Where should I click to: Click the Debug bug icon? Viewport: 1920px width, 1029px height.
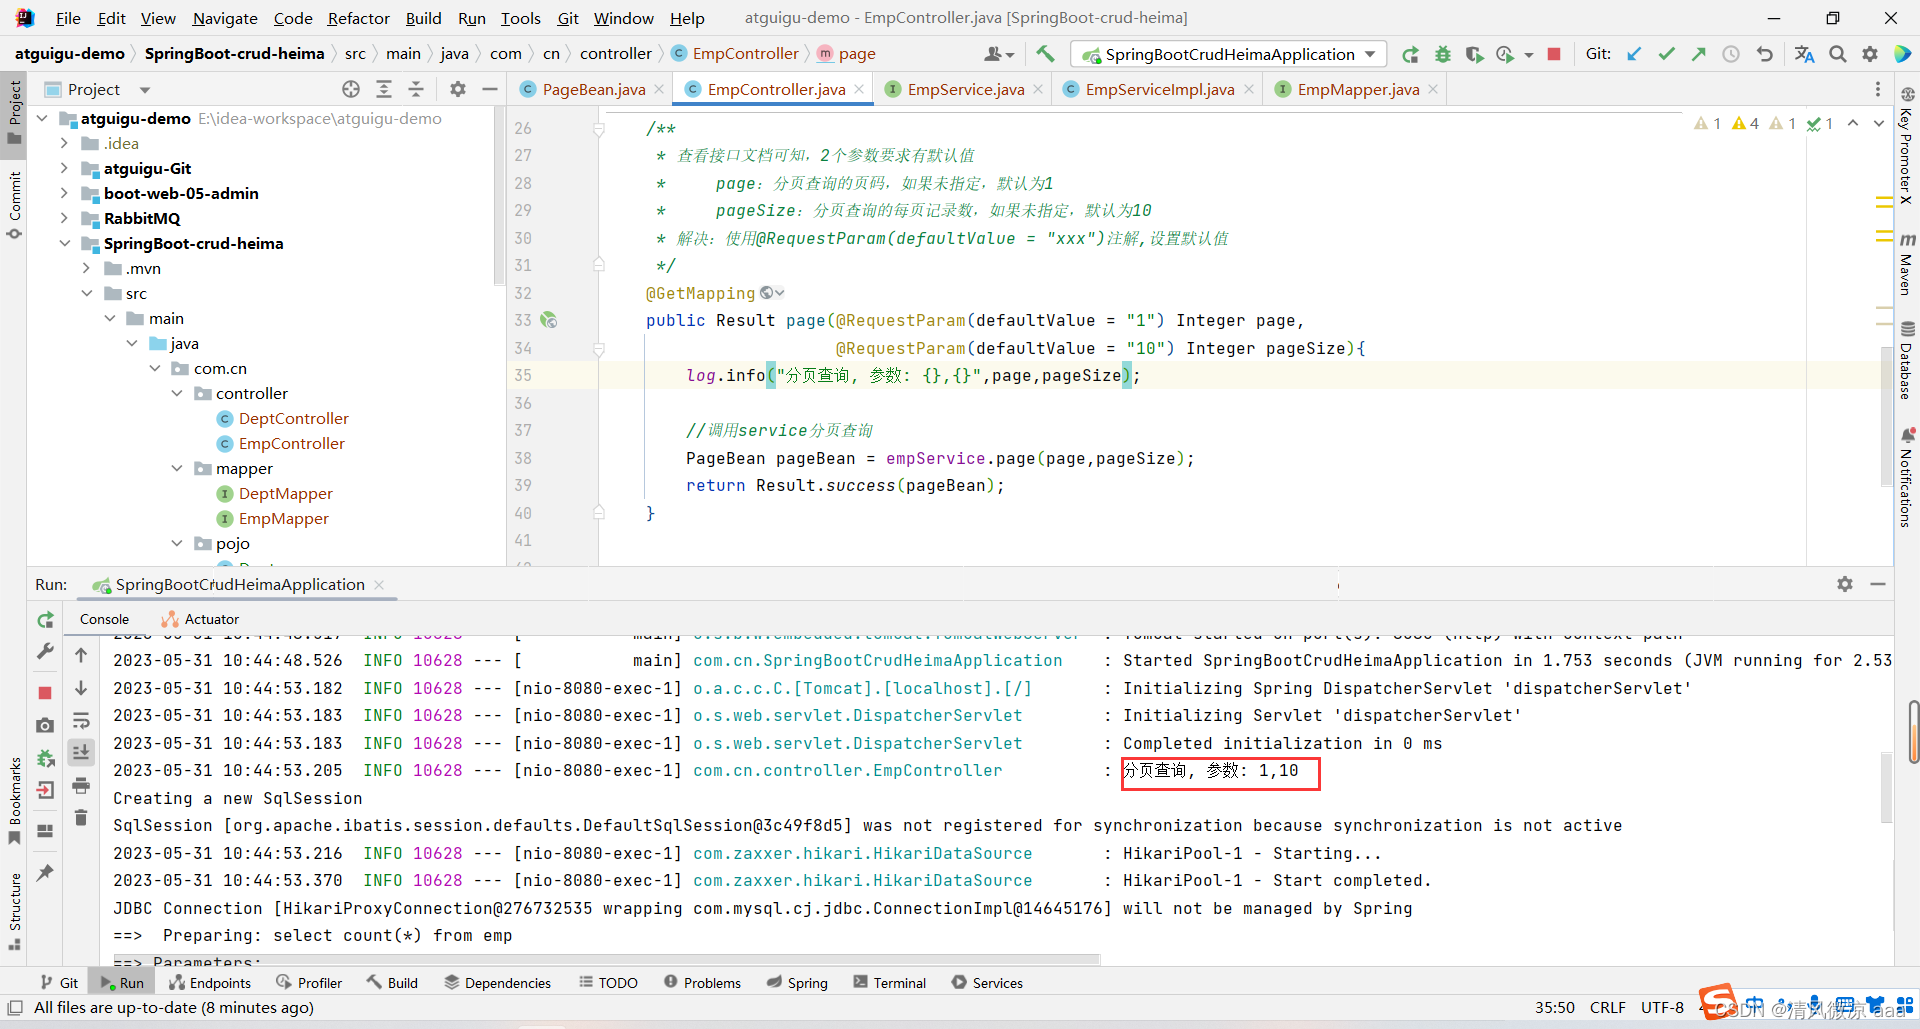[1442, 54]
